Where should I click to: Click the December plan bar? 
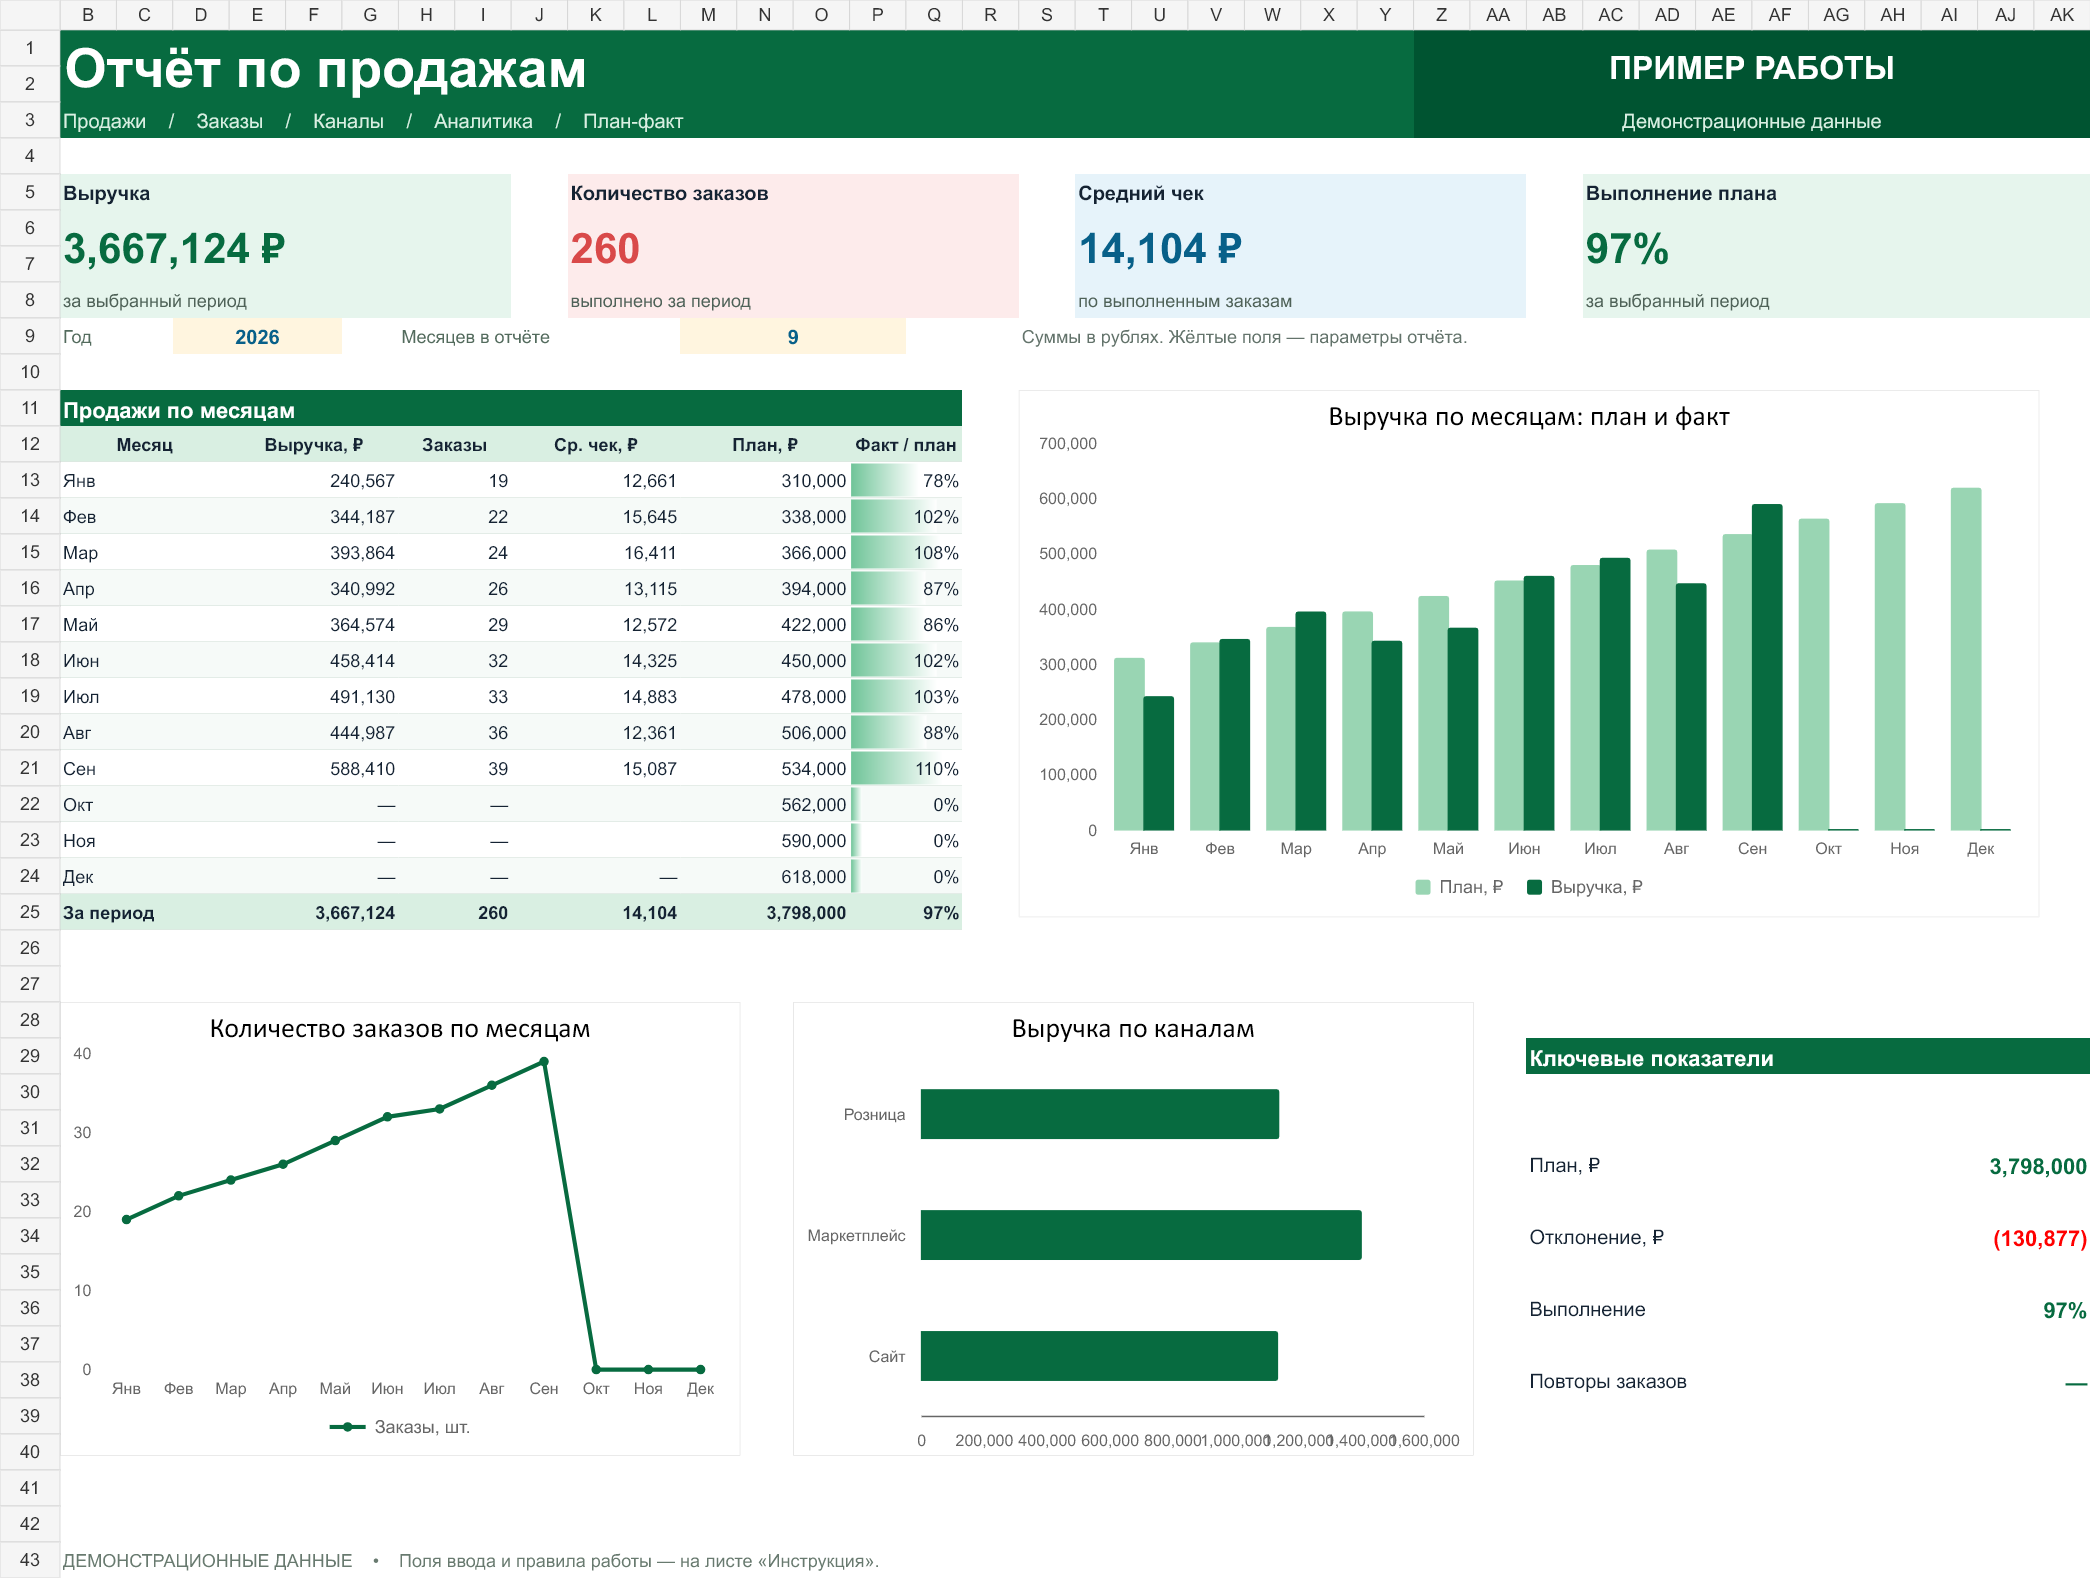coord(1966,659)
